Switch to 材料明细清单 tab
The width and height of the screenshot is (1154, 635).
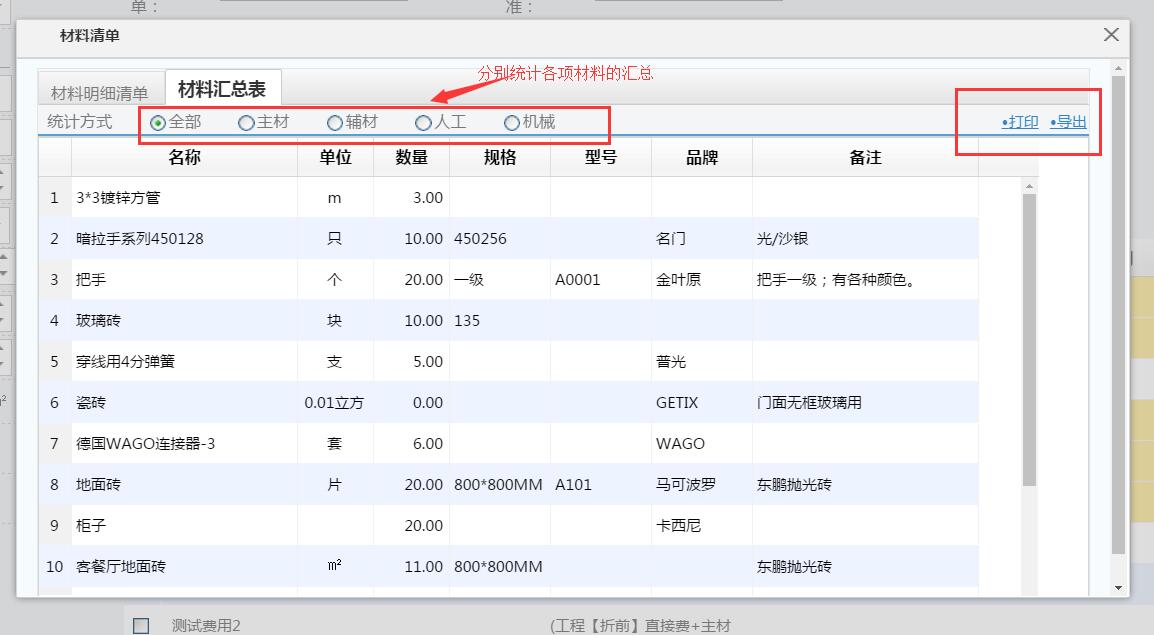point(99,93)
